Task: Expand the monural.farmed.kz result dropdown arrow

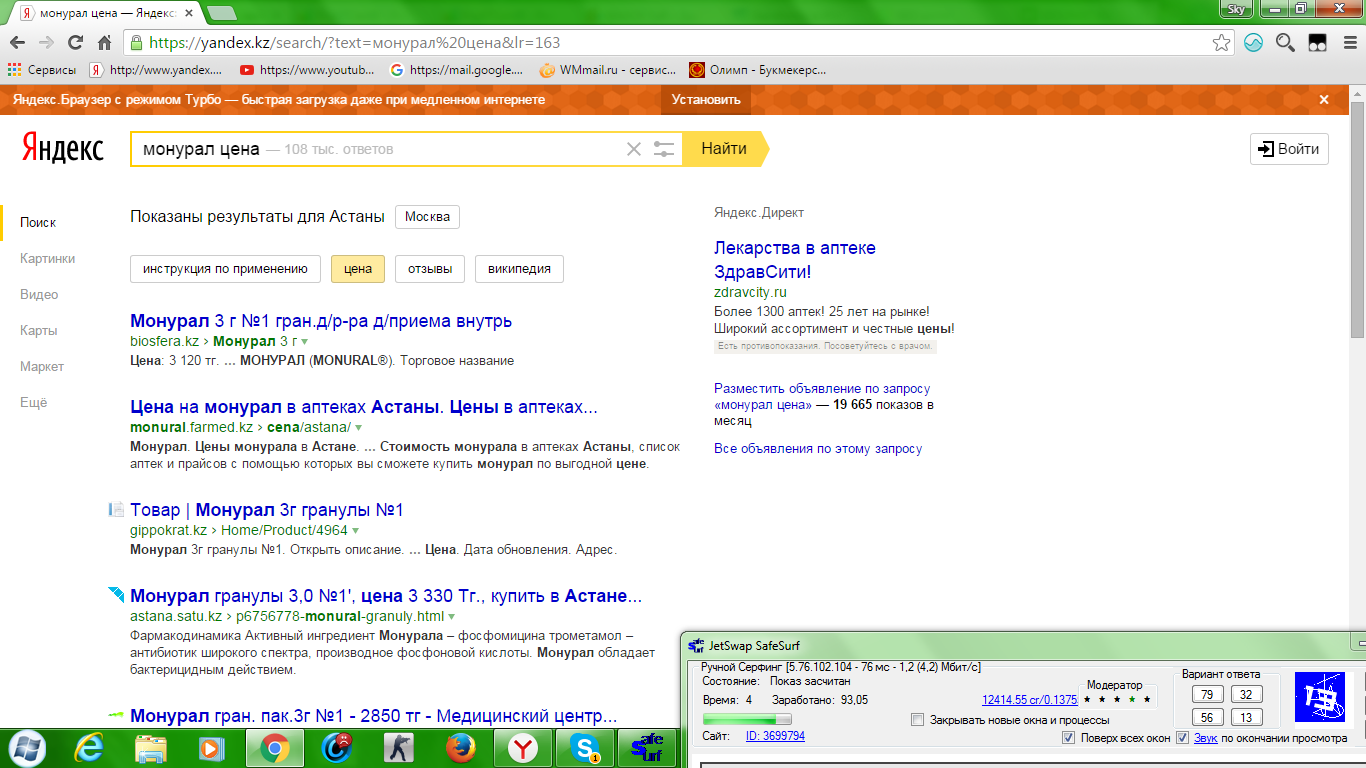Action: (x=358, y=428)
